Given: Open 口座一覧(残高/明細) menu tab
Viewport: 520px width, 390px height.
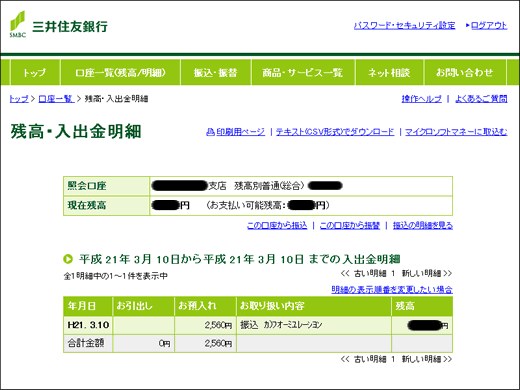Looking at the screenshot, I should click(x=120, y=72).
